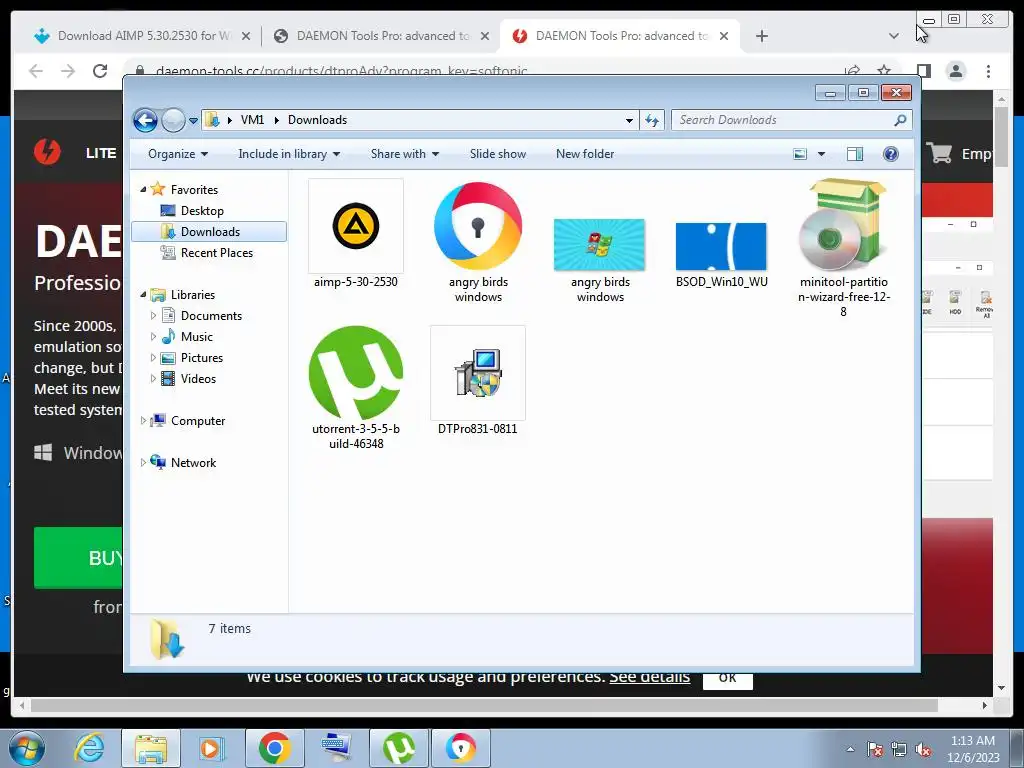
Task: Click the Explorer forward arrow button
Action: 173,120
